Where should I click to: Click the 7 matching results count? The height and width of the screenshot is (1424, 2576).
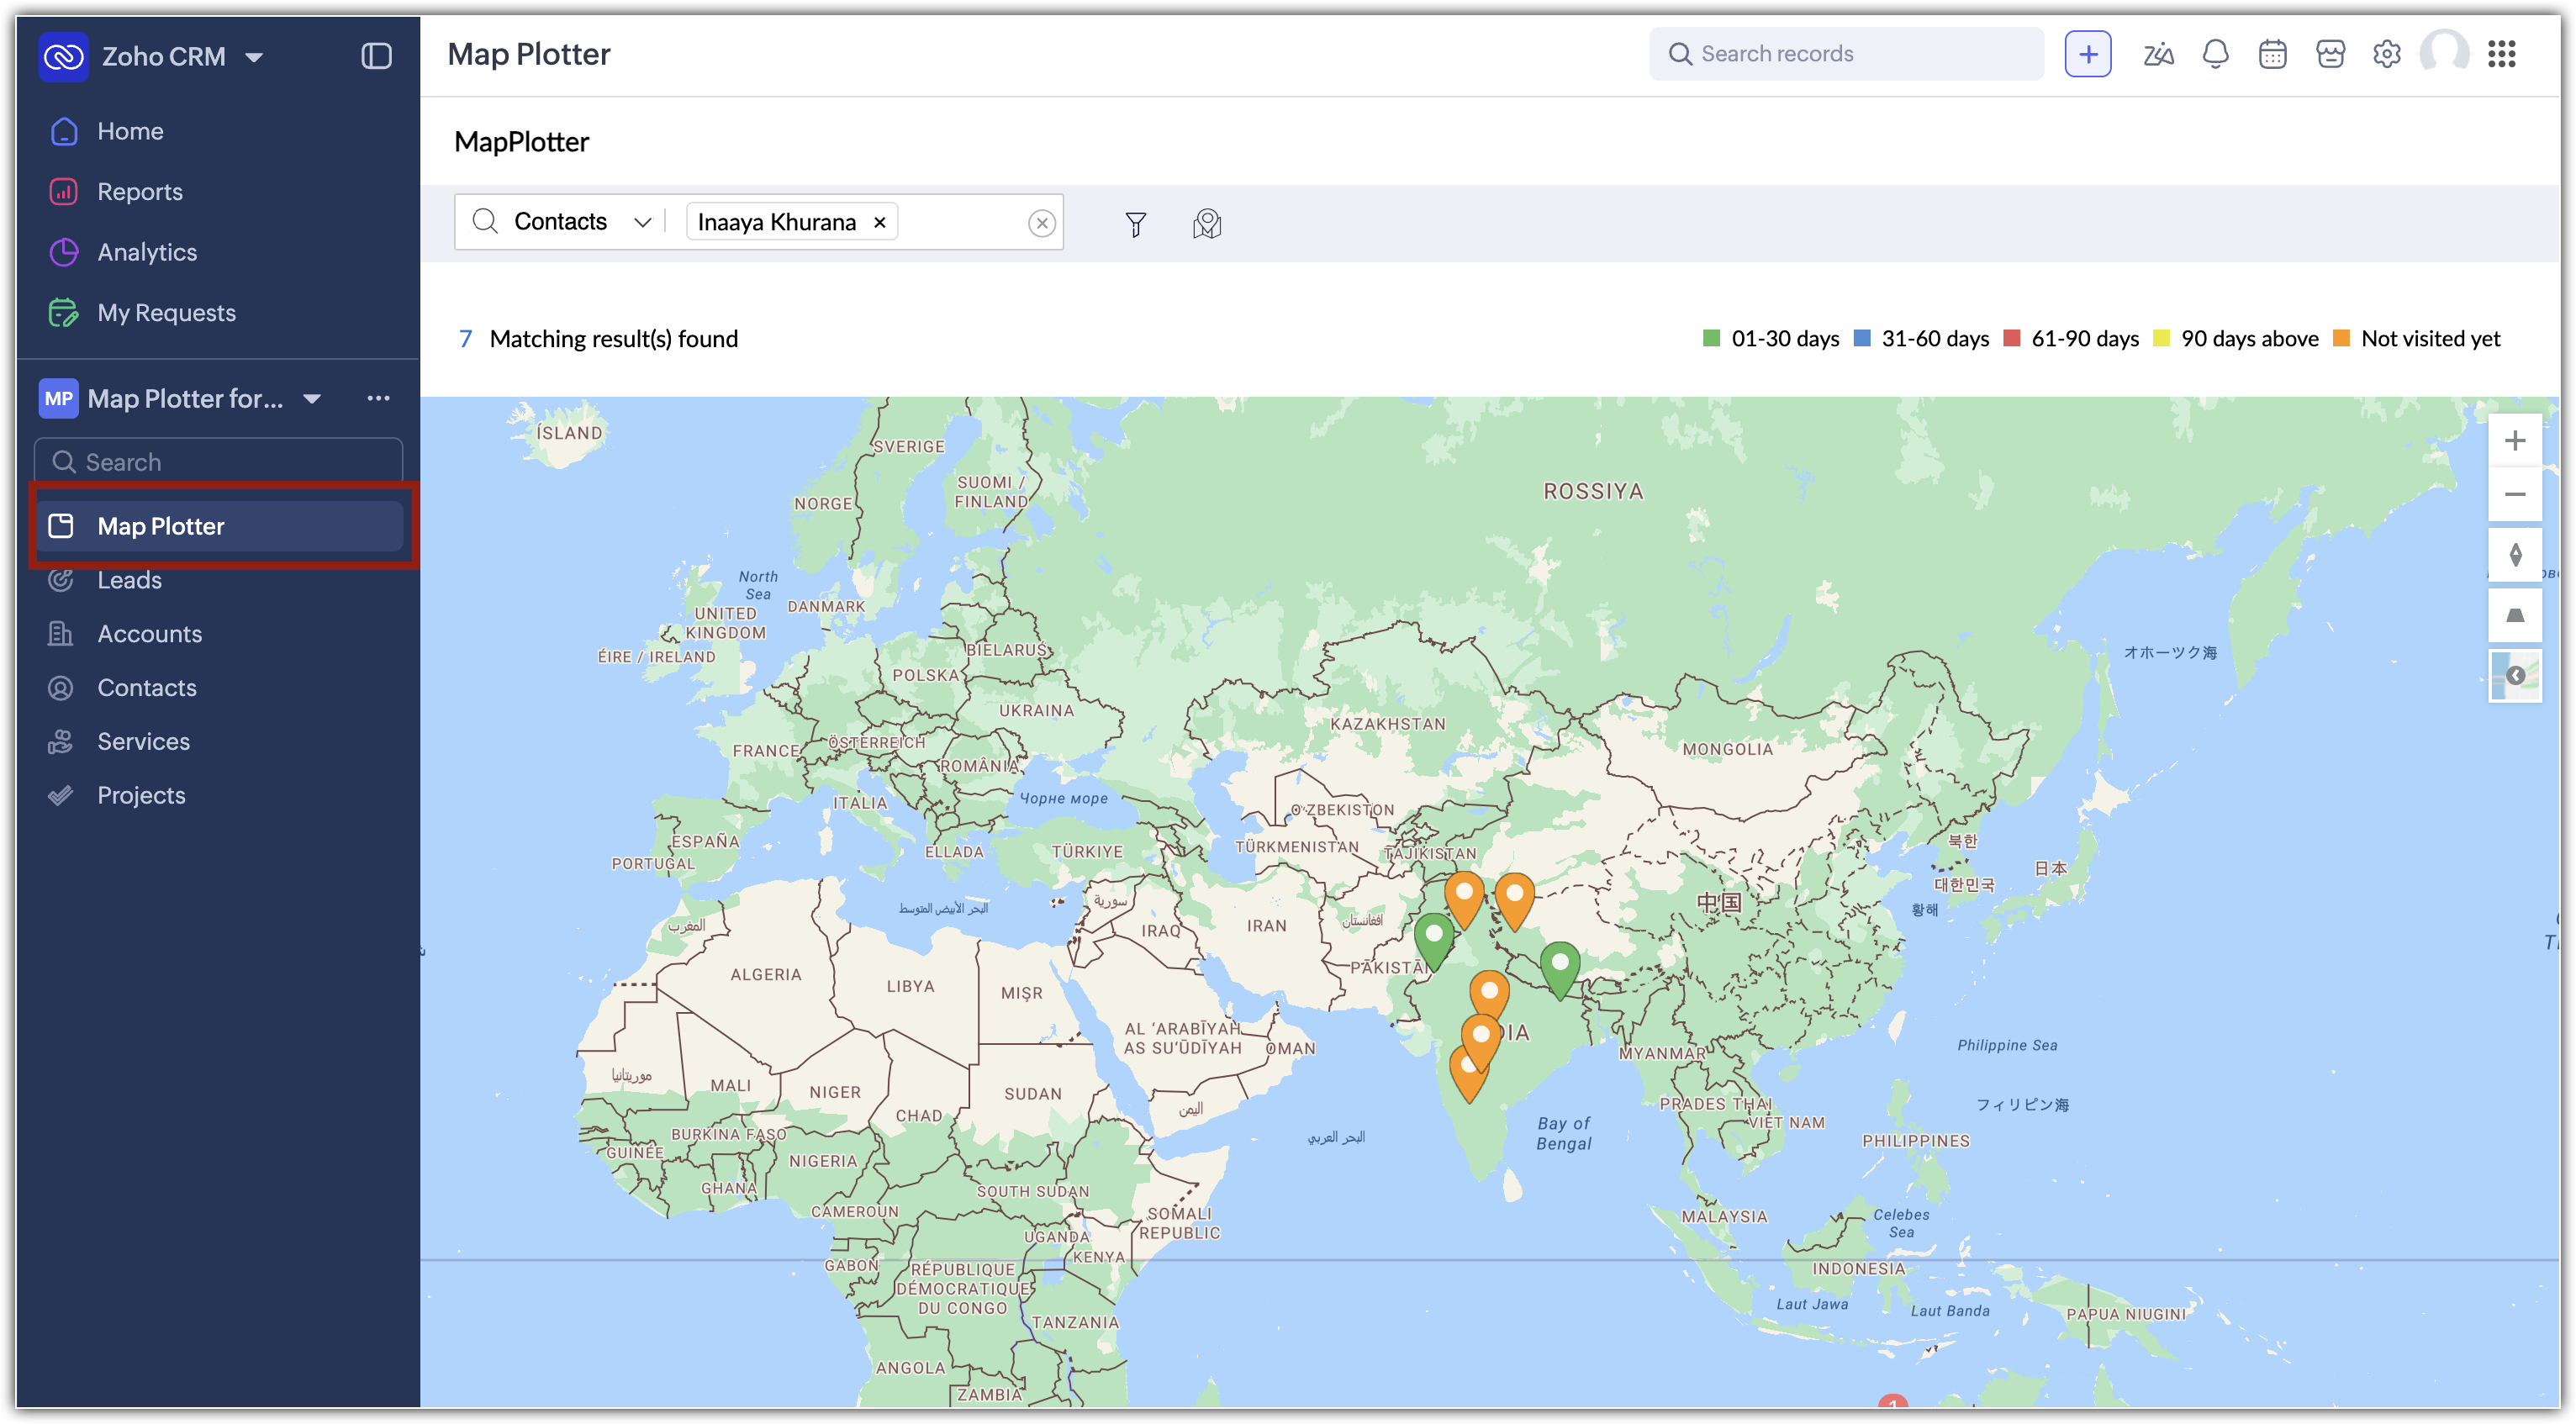tap(465, 339)
